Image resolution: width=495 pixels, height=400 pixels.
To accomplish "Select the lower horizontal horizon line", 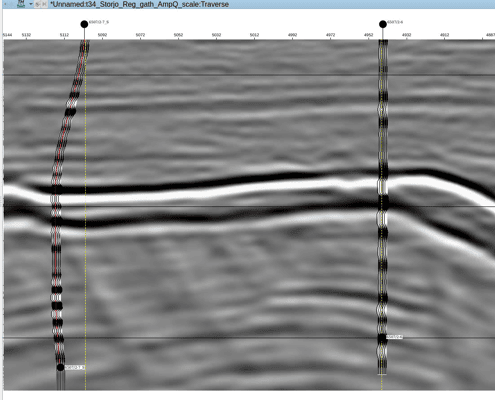I will click(249, 338).
